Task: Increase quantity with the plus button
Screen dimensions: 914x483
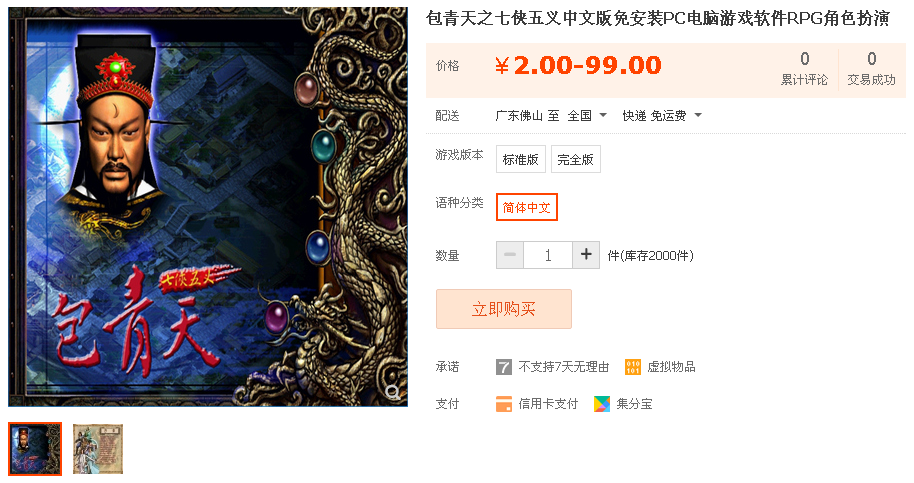Action: 586,255
